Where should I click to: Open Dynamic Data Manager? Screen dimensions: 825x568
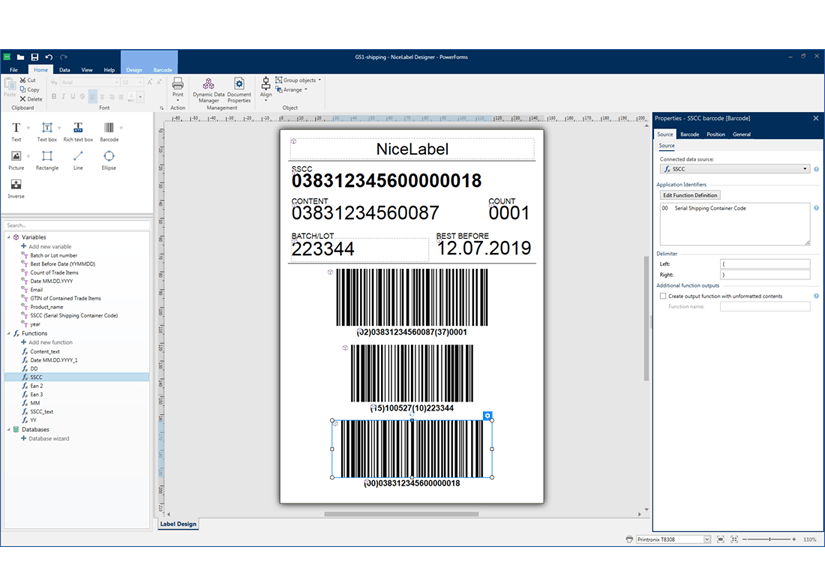[208, 90]
